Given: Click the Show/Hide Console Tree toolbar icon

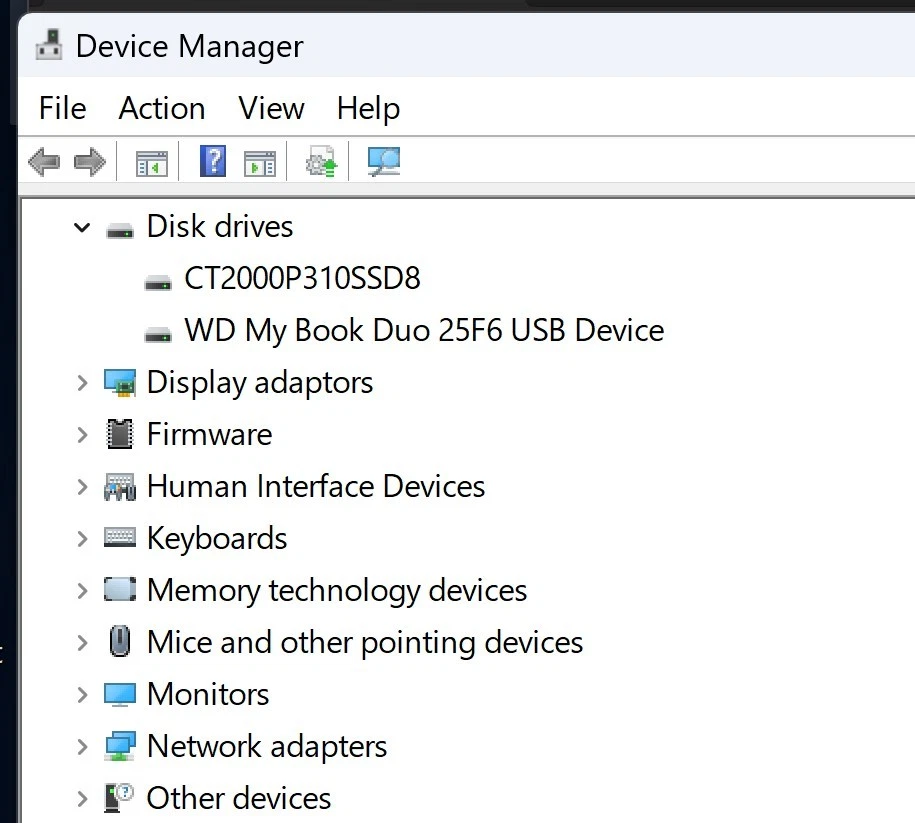Looking at the screenshot, I should tap(150, 161).
